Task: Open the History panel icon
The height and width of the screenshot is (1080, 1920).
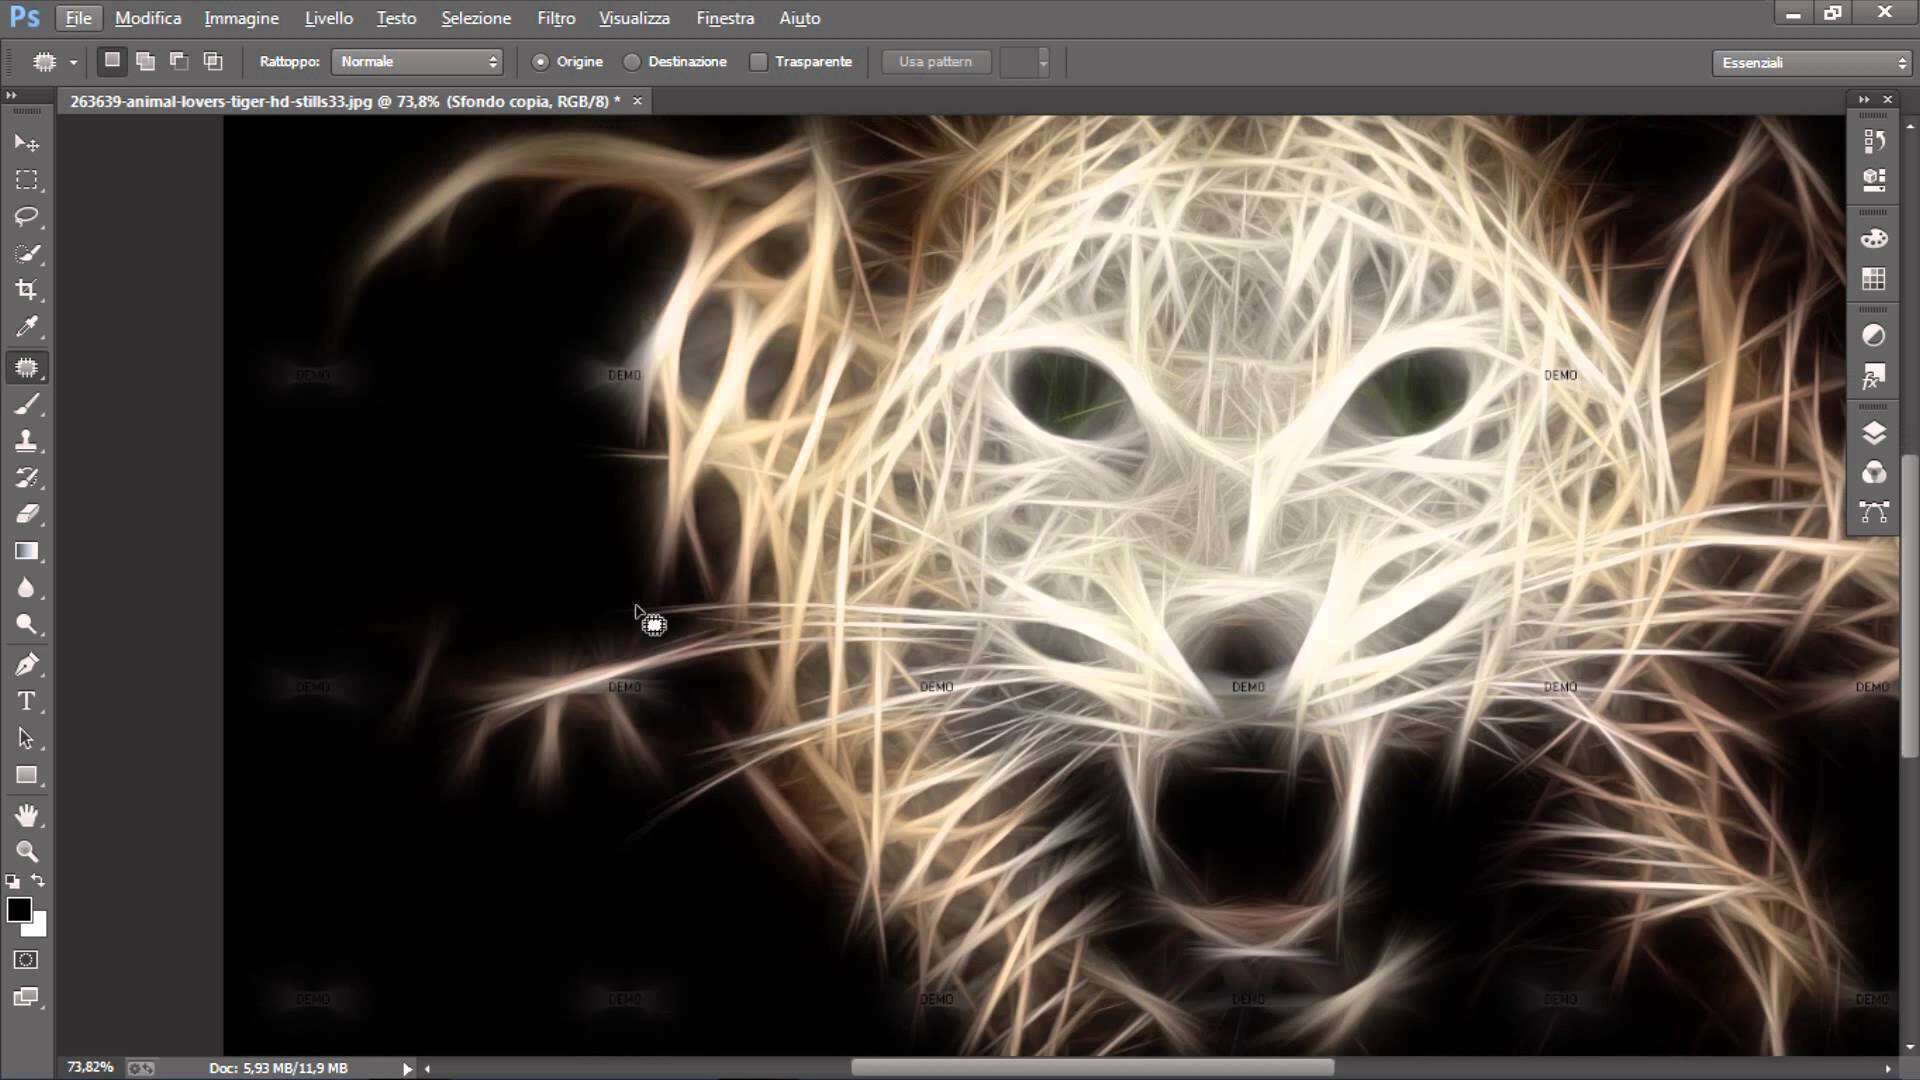Action: [1875, 140]
